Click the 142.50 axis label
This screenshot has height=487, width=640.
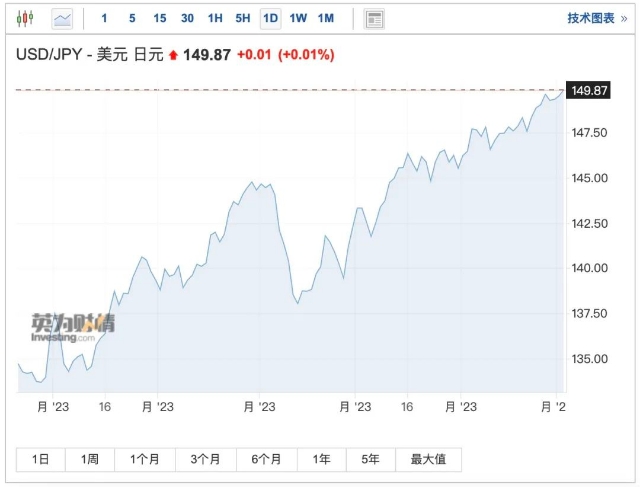click(589, 223)
